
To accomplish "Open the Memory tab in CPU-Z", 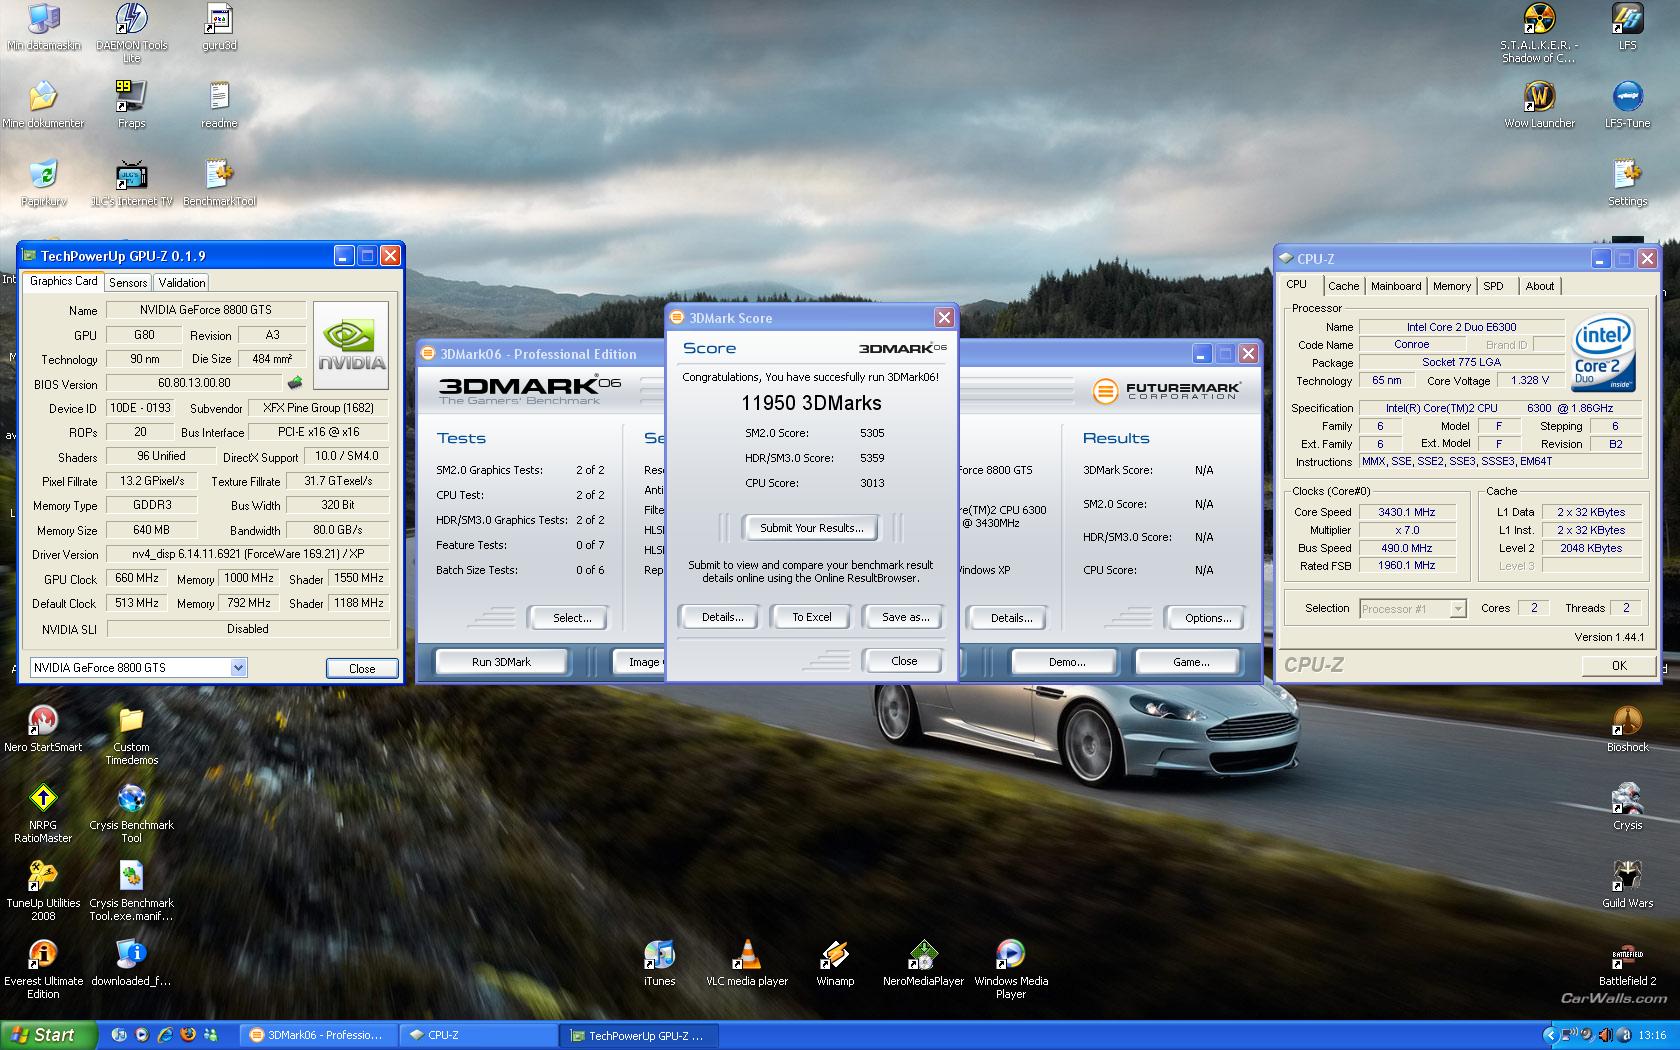I will (1452, 286).
